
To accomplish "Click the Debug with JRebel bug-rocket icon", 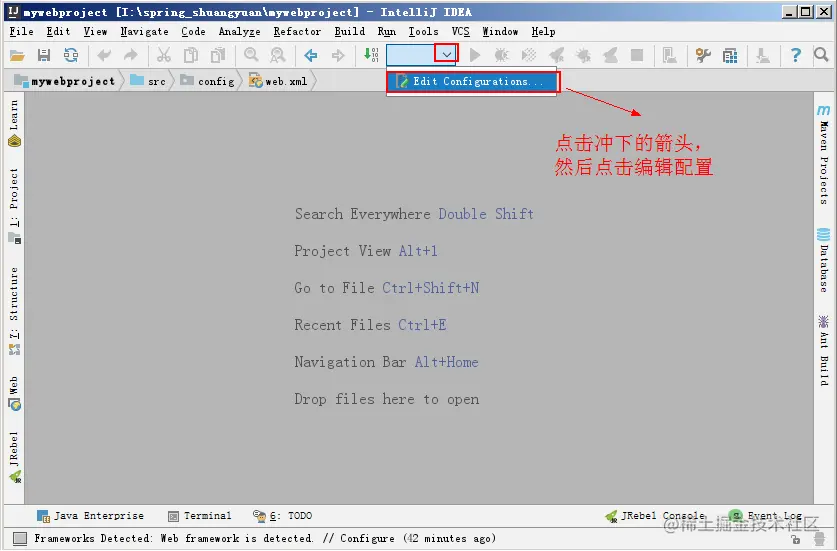I will click(x=583, y=55).
